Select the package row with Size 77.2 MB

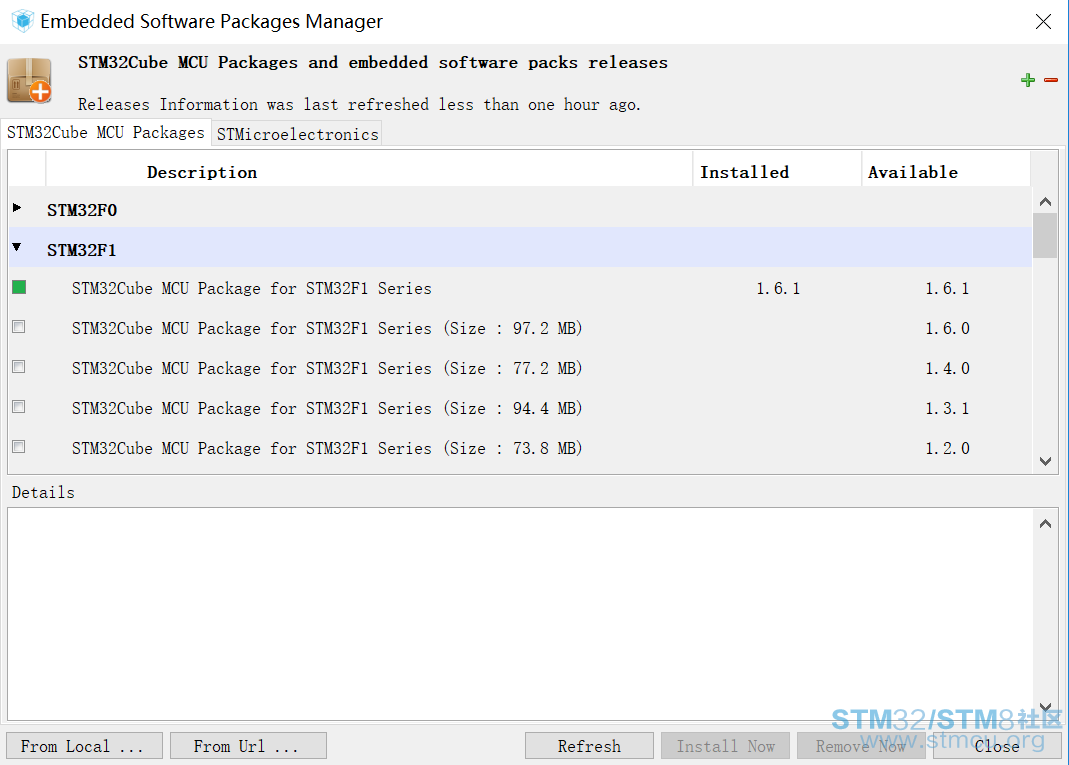click(520, 368)
